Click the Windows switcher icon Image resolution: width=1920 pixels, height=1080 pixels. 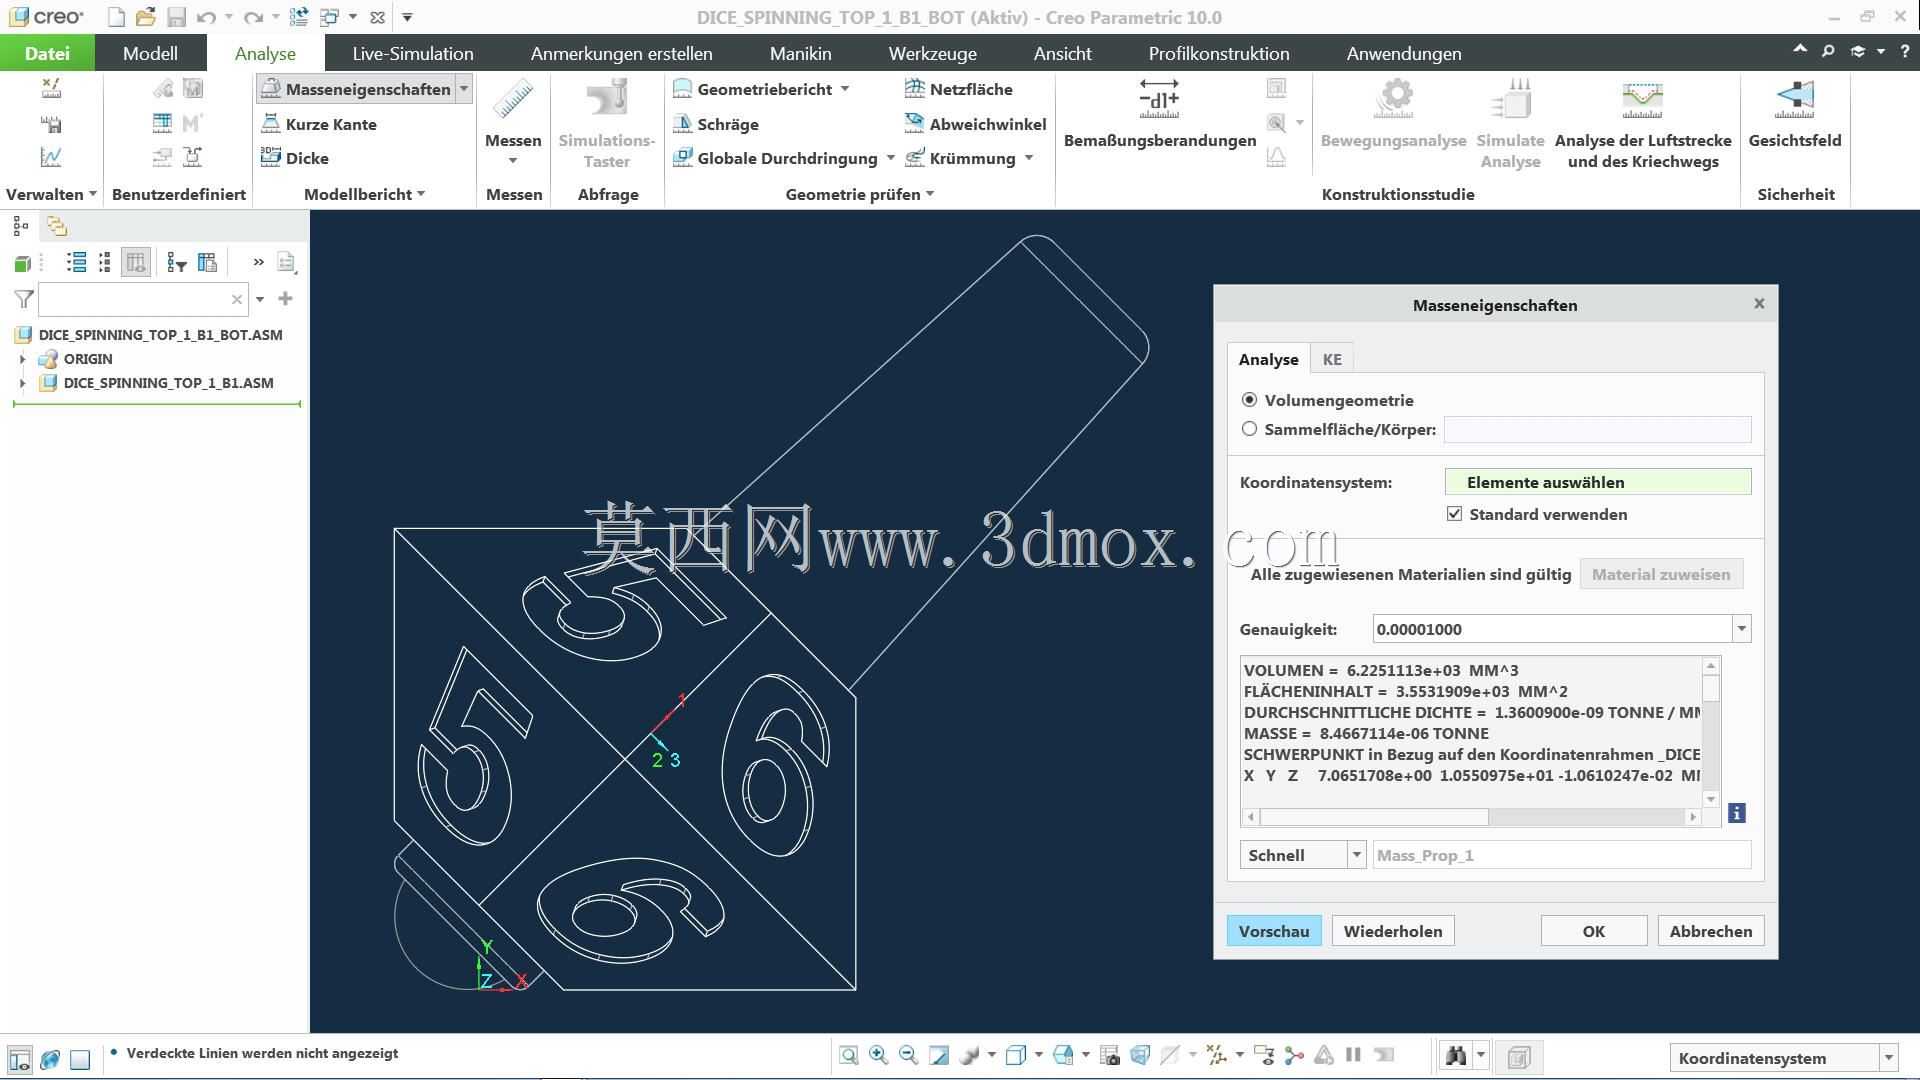[x=329, y=17]
